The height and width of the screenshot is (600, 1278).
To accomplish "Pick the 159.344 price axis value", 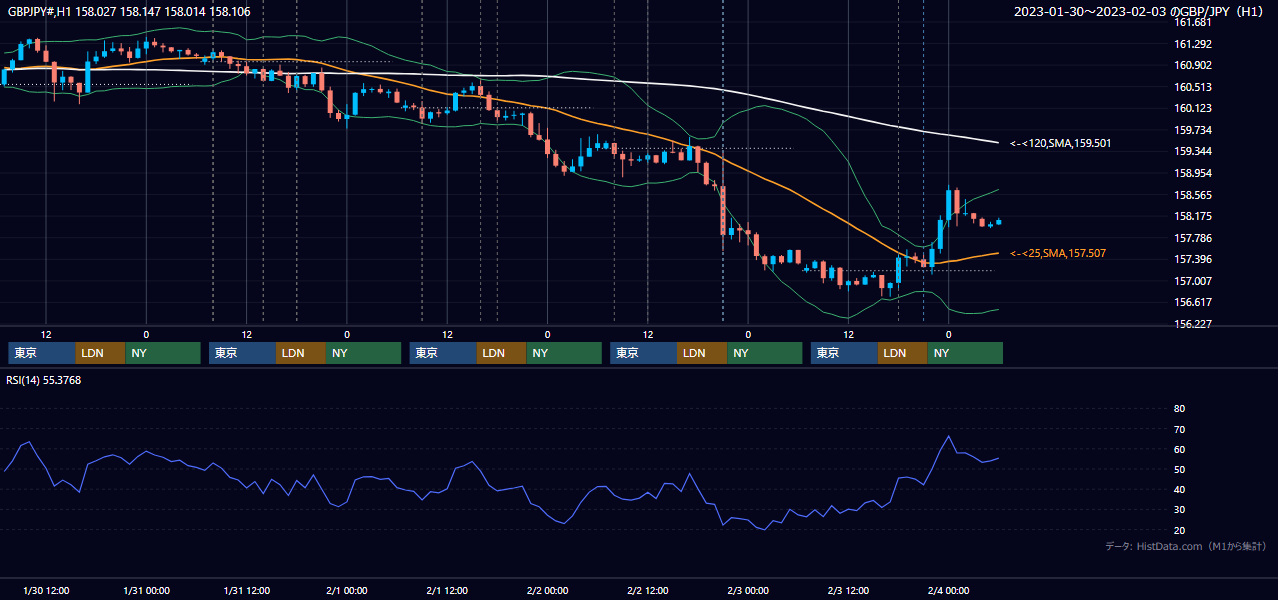I will tap(1192, 152).
